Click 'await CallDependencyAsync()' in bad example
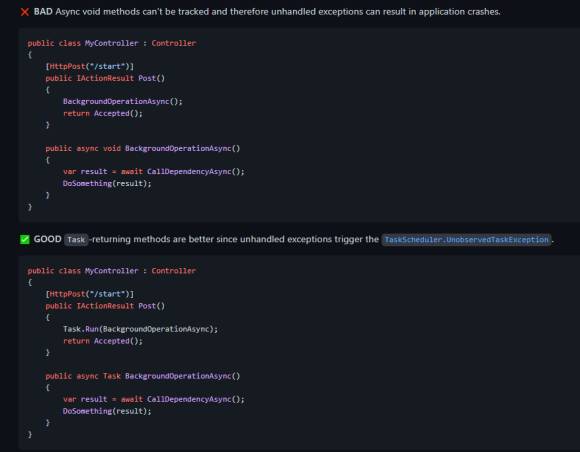Screen dimensions: 580x452 pyautogui.click(x=181, y=172)
